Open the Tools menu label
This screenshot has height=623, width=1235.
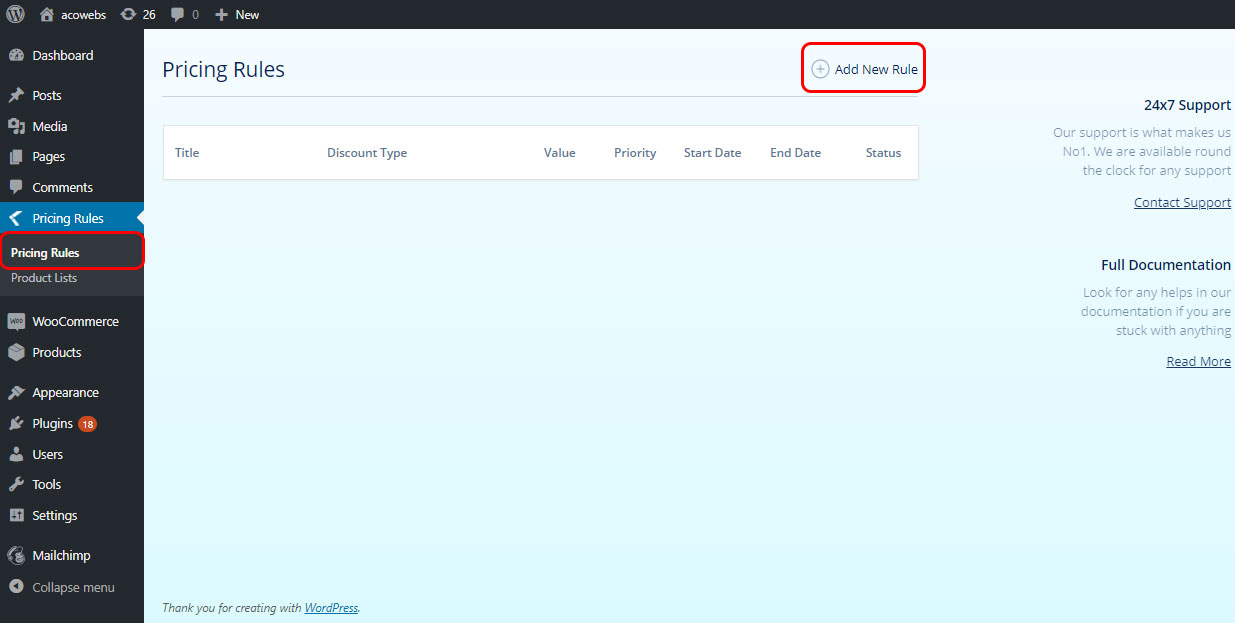click(x=46, y=484)
